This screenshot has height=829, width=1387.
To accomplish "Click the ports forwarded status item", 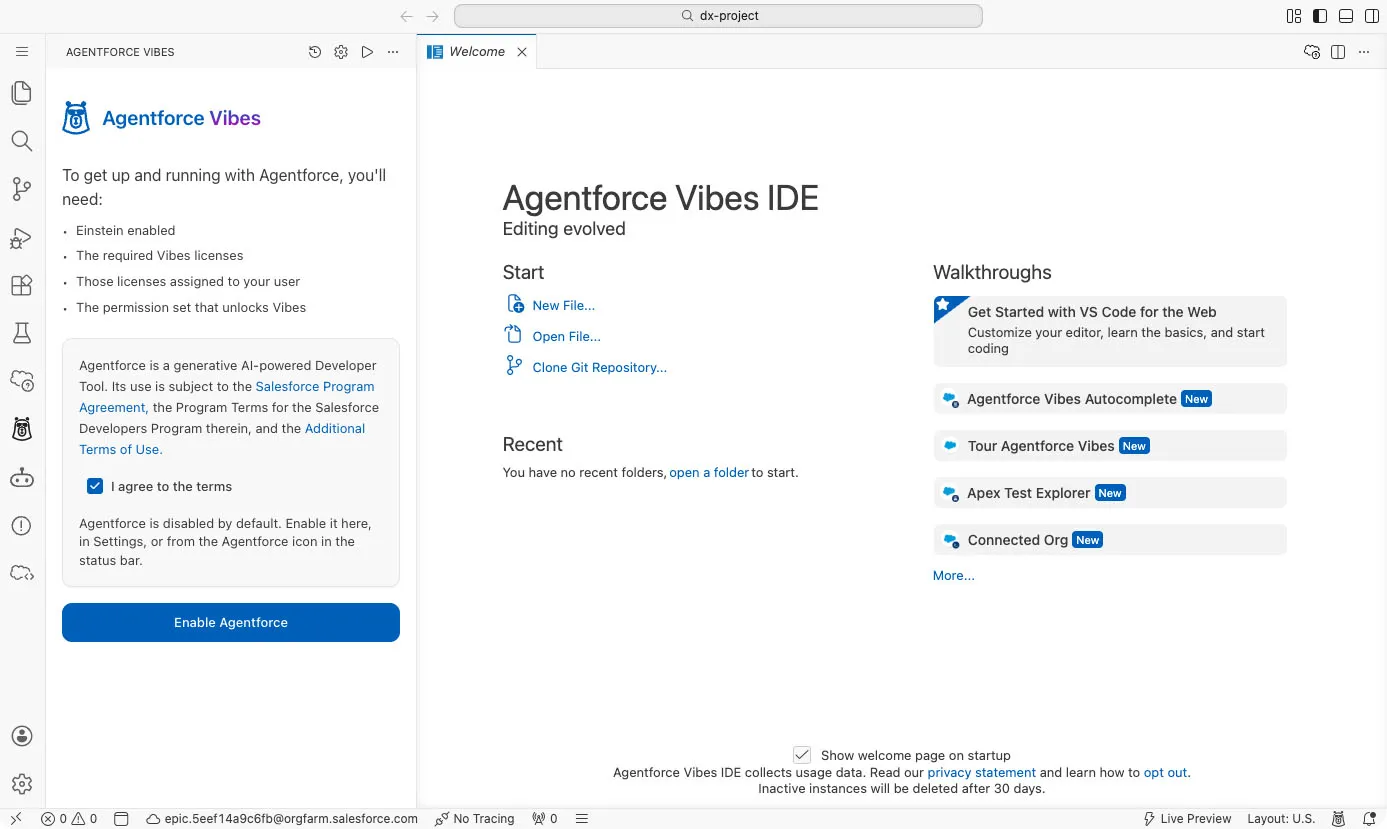I will coord(545,818).
